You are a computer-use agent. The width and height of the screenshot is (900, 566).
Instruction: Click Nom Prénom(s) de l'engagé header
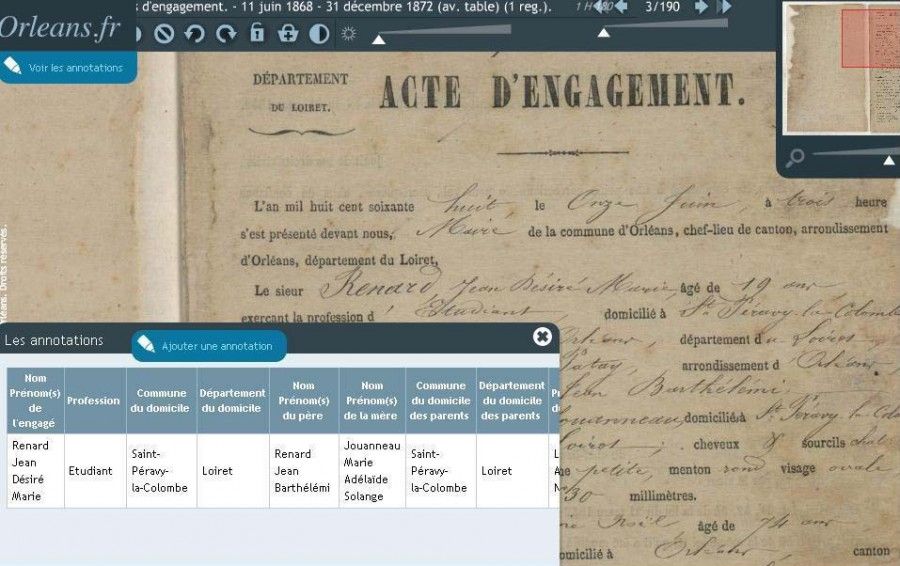[x=35, y=401]
